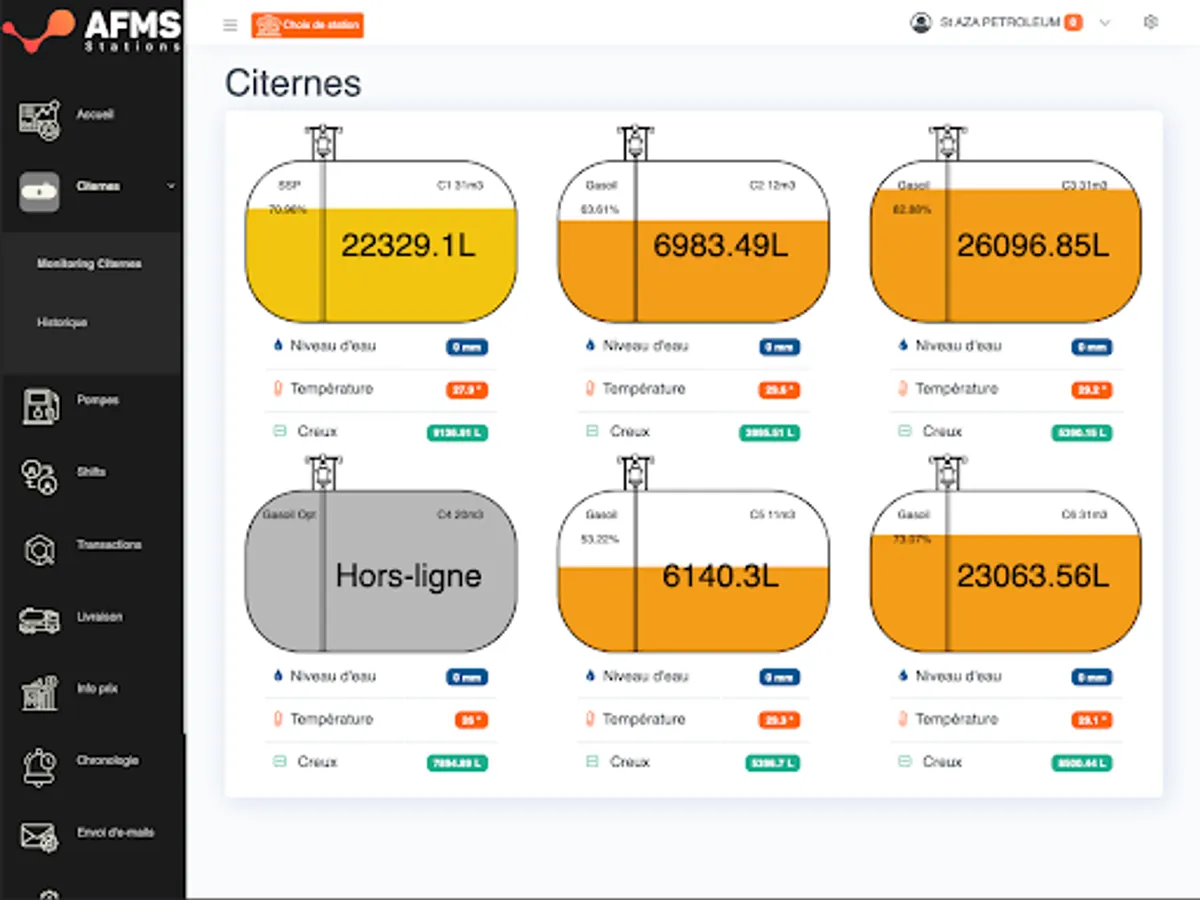Screen dimensions: 1200x900
Task: Open the Chronologie clock icon
Action: click(40, 766)
